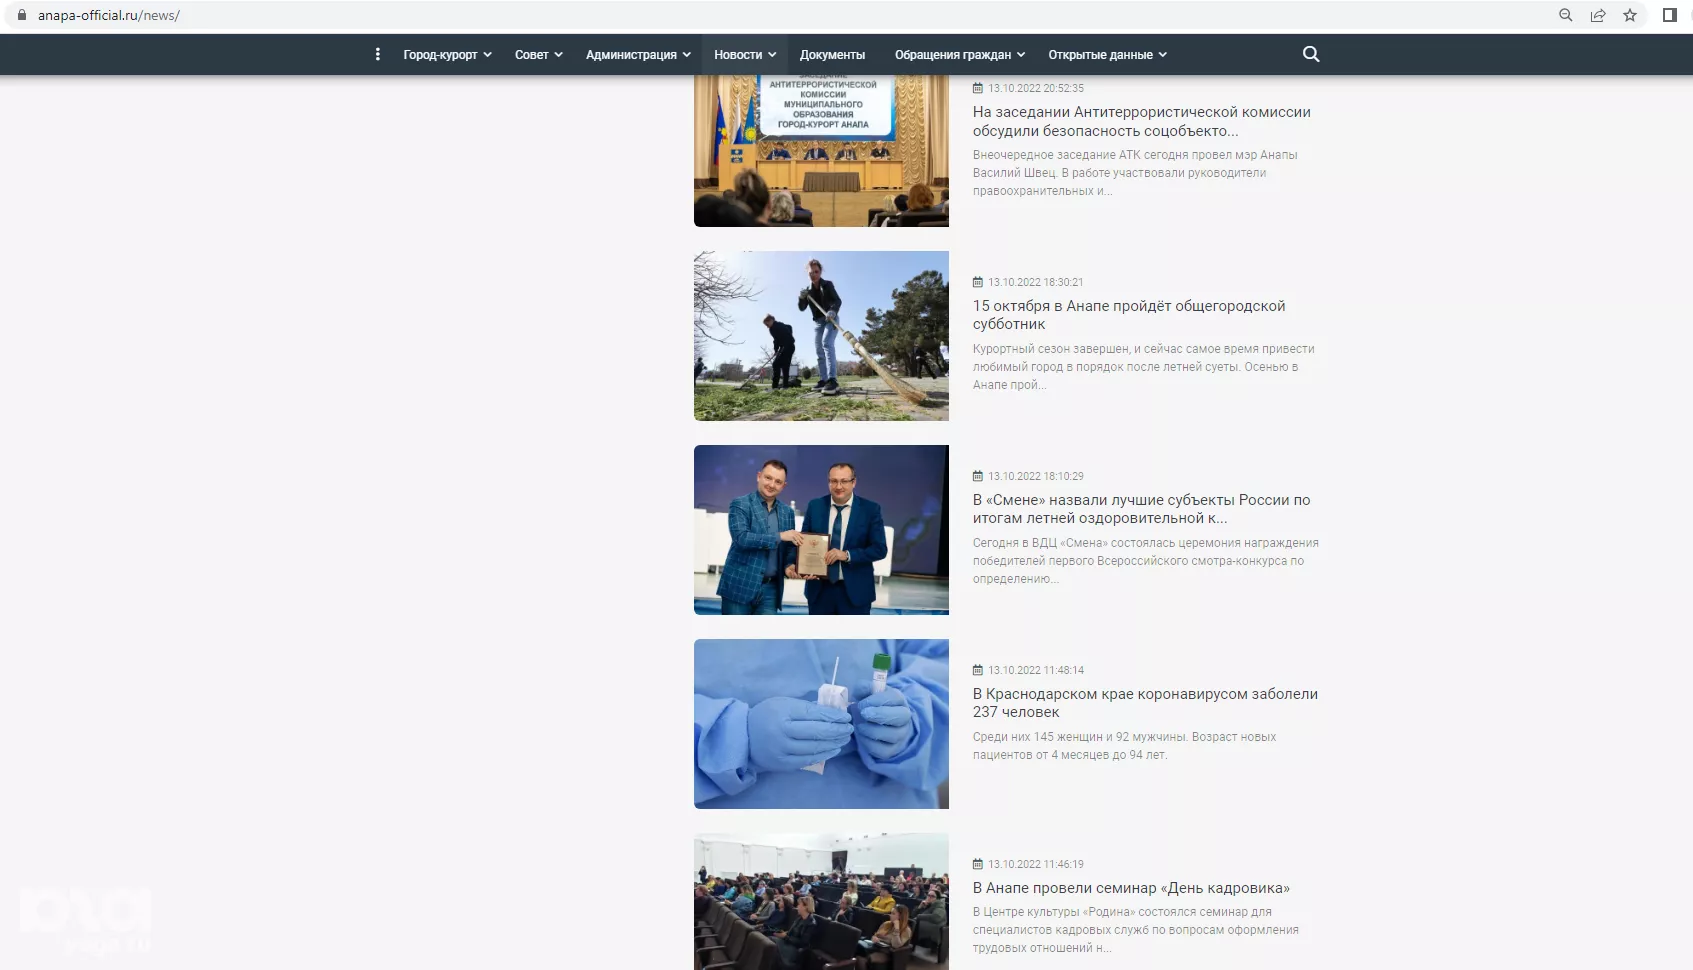The image size is (1693, 970).
Task: Expand the Город-курорт dropdown menu
Action: point(446,55)
